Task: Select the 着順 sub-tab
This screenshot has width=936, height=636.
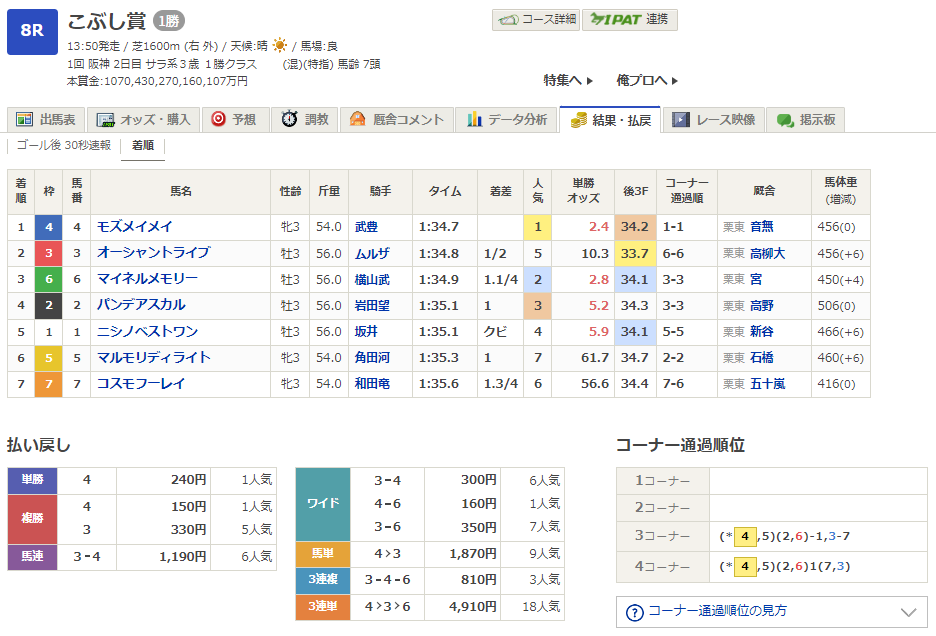Action: point(142,146)
